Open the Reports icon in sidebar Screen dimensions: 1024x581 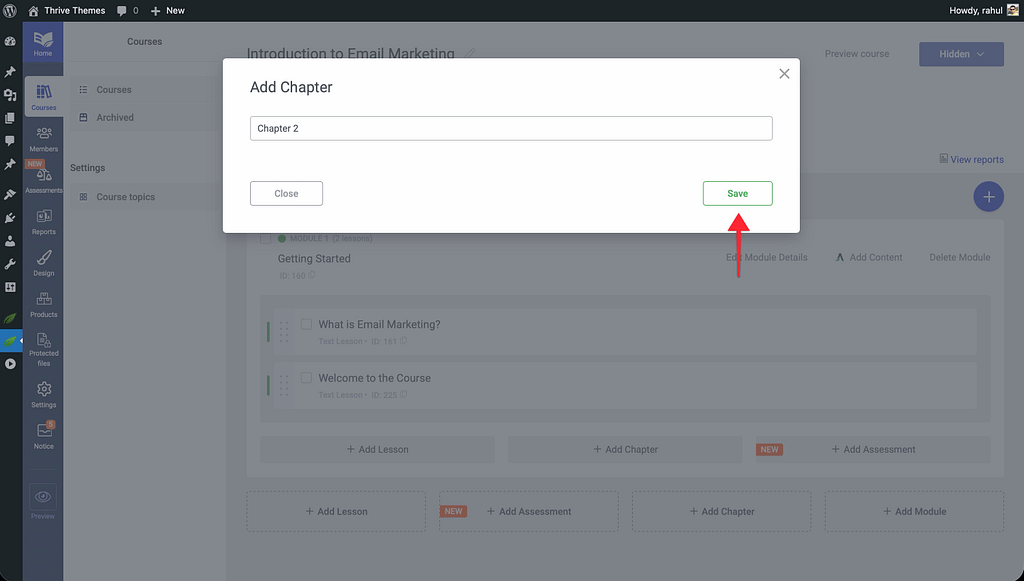(x=44, y=221)
